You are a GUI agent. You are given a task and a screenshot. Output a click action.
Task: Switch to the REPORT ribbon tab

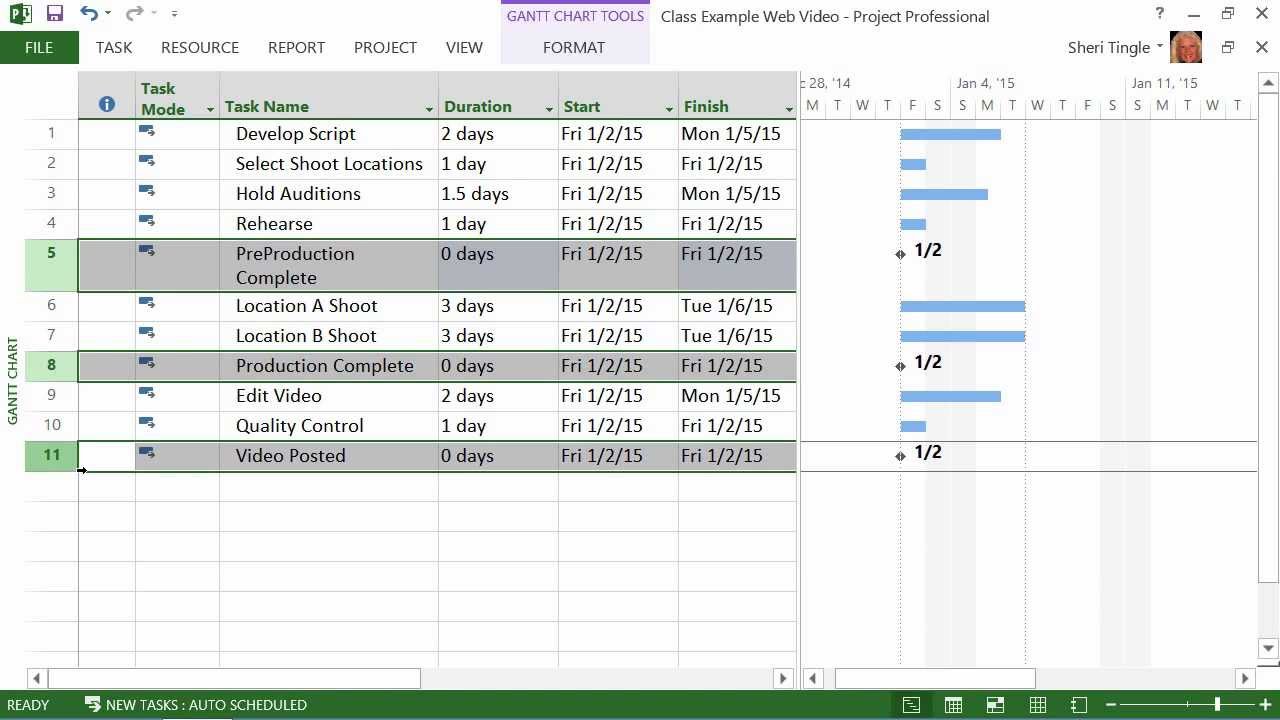click(296, 47)
